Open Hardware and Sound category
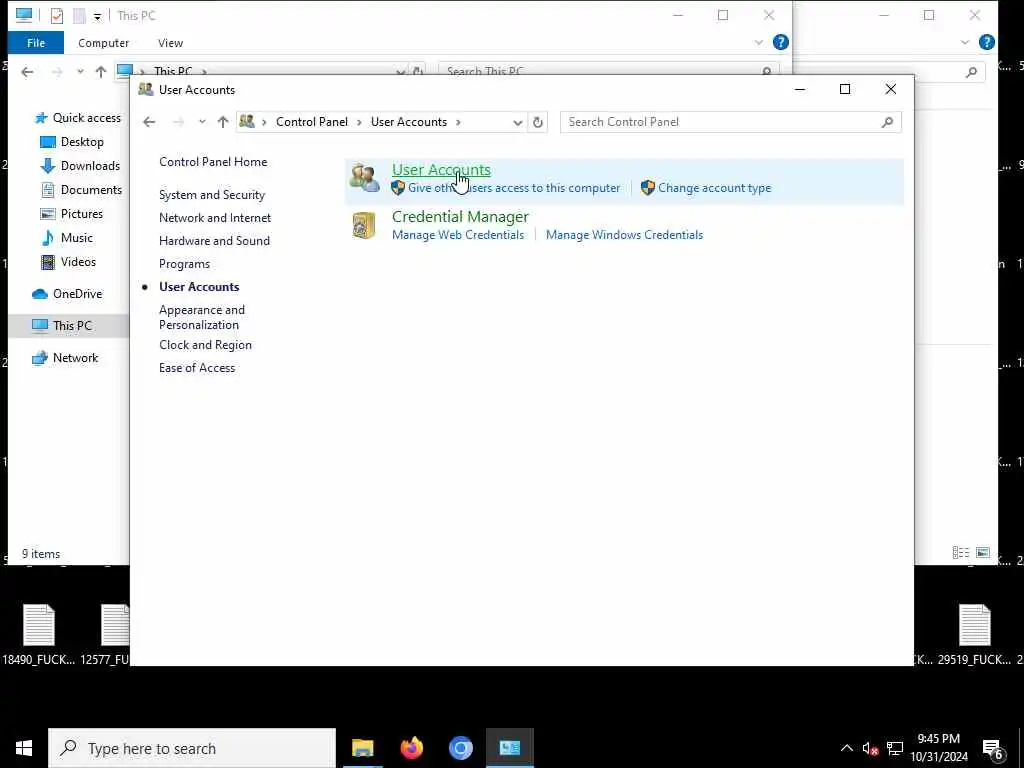The image size is (1024, 768). coord(214,241)
